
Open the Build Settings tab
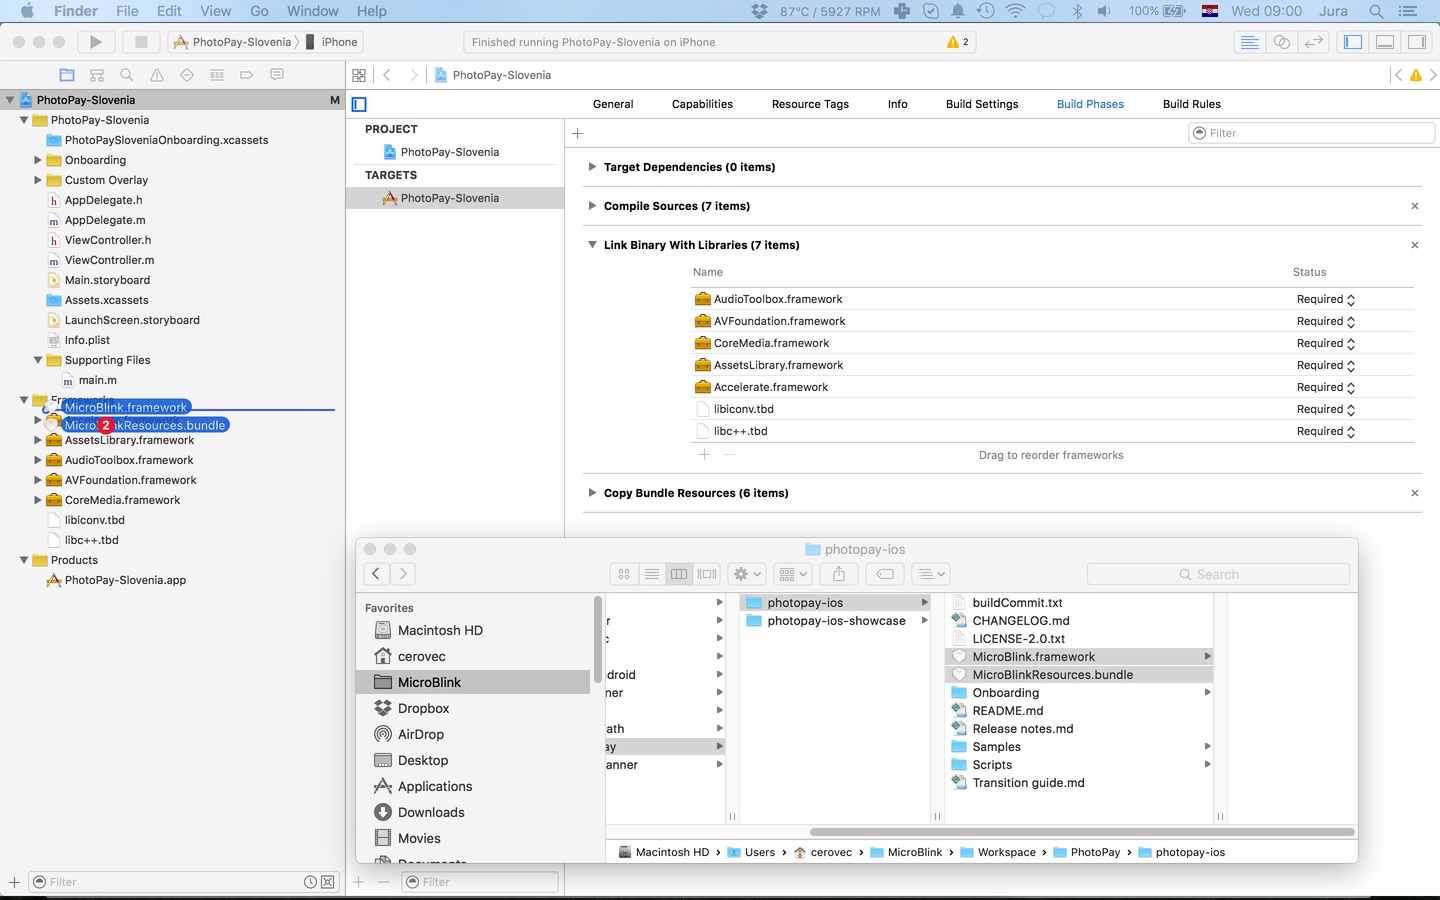982,104
